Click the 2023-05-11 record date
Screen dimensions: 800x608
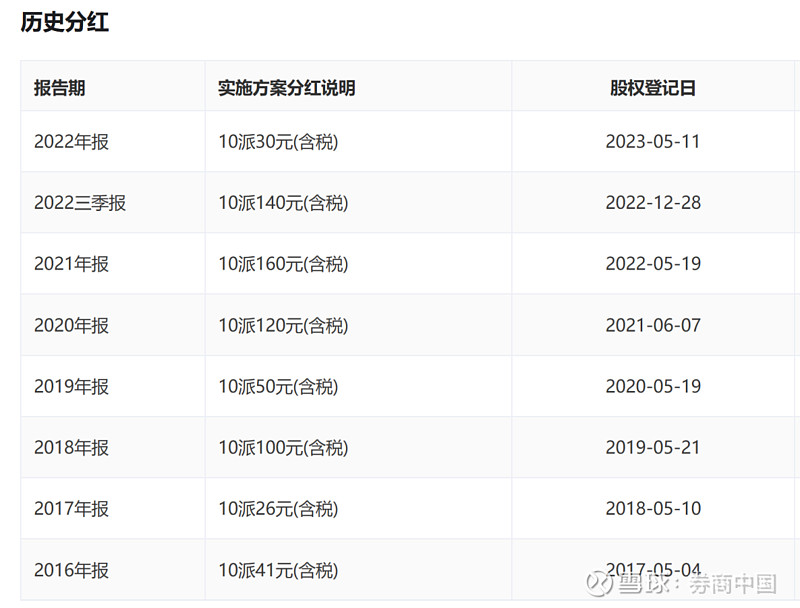[652, 142]
